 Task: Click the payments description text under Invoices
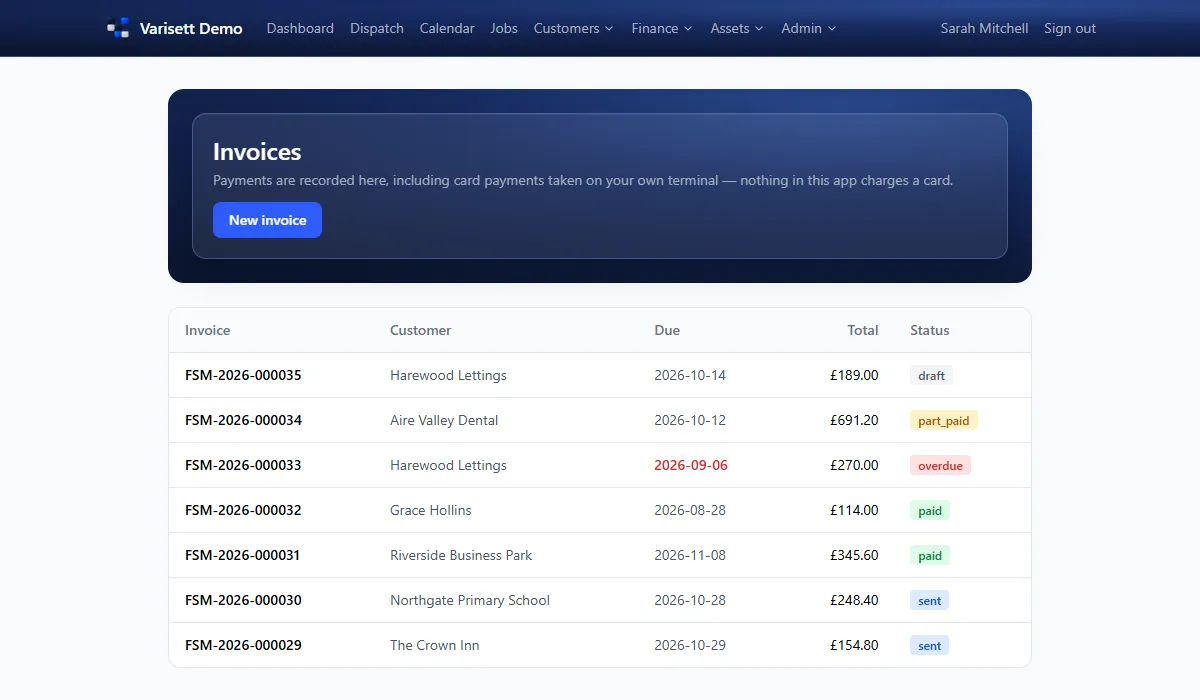(583, 181)
